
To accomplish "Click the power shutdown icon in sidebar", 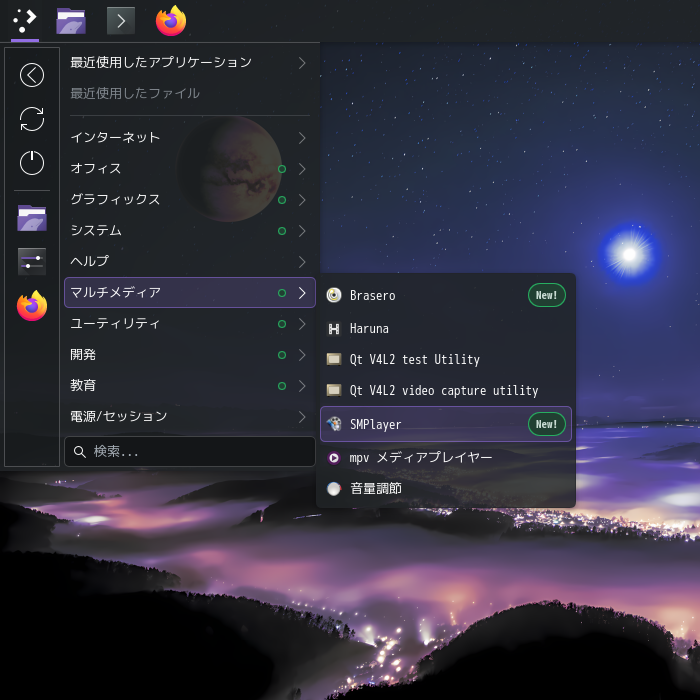I will [32, 162].
